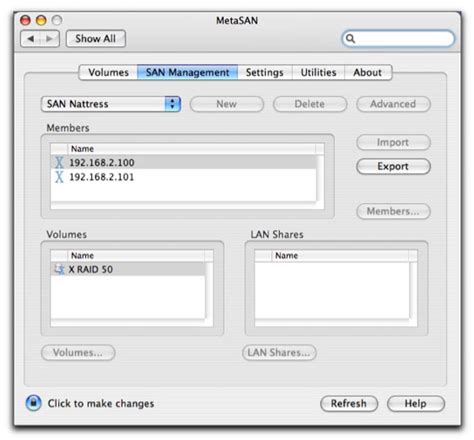Click the volume icon beside X RAID 50
The image size is (474, 440).
pos(59,269)
